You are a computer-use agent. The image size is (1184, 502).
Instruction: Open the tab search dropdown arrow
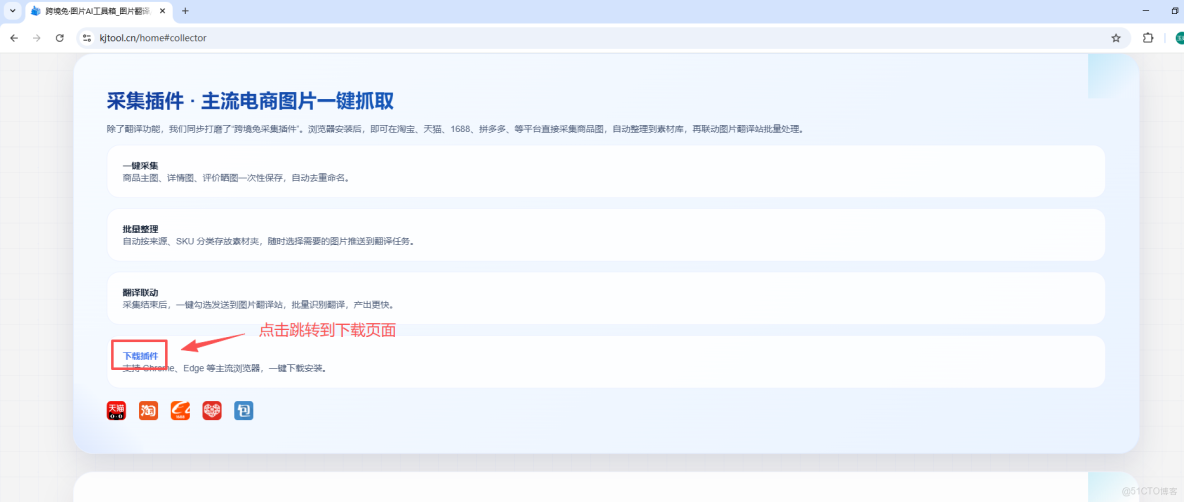(x=12, y=11)
